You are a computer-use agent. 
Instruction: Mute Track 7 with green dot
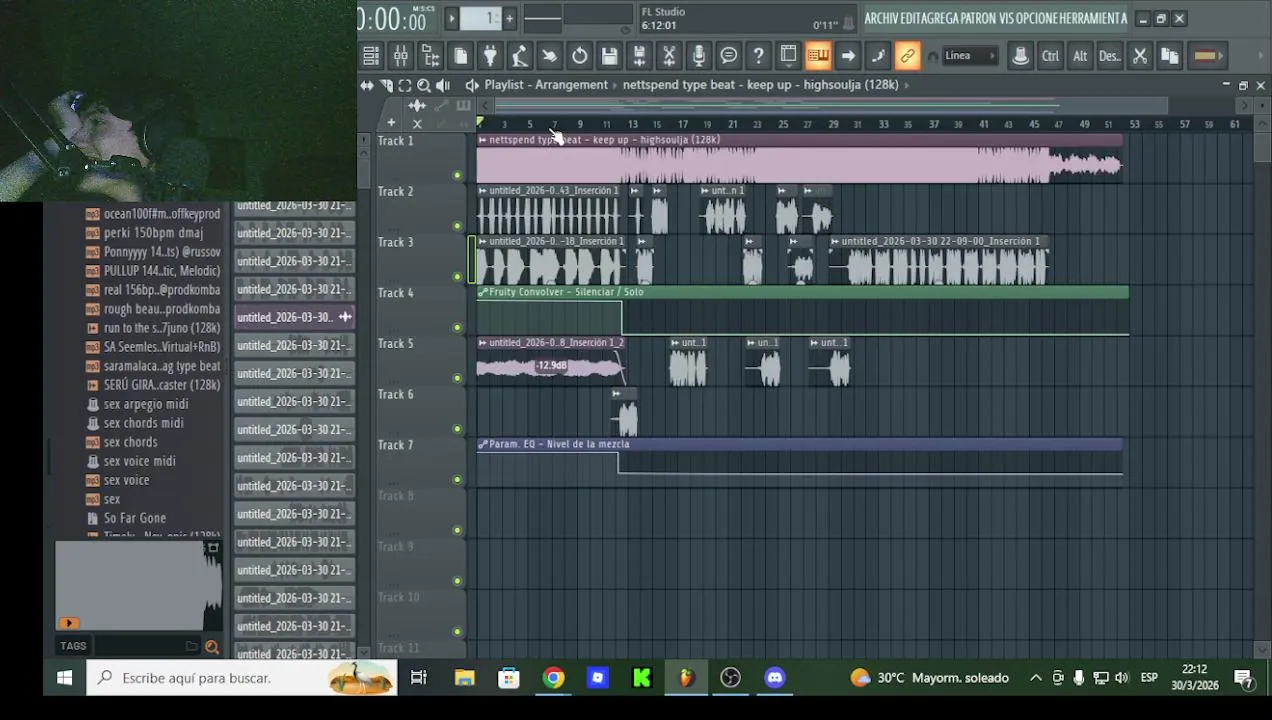point(457,479)
